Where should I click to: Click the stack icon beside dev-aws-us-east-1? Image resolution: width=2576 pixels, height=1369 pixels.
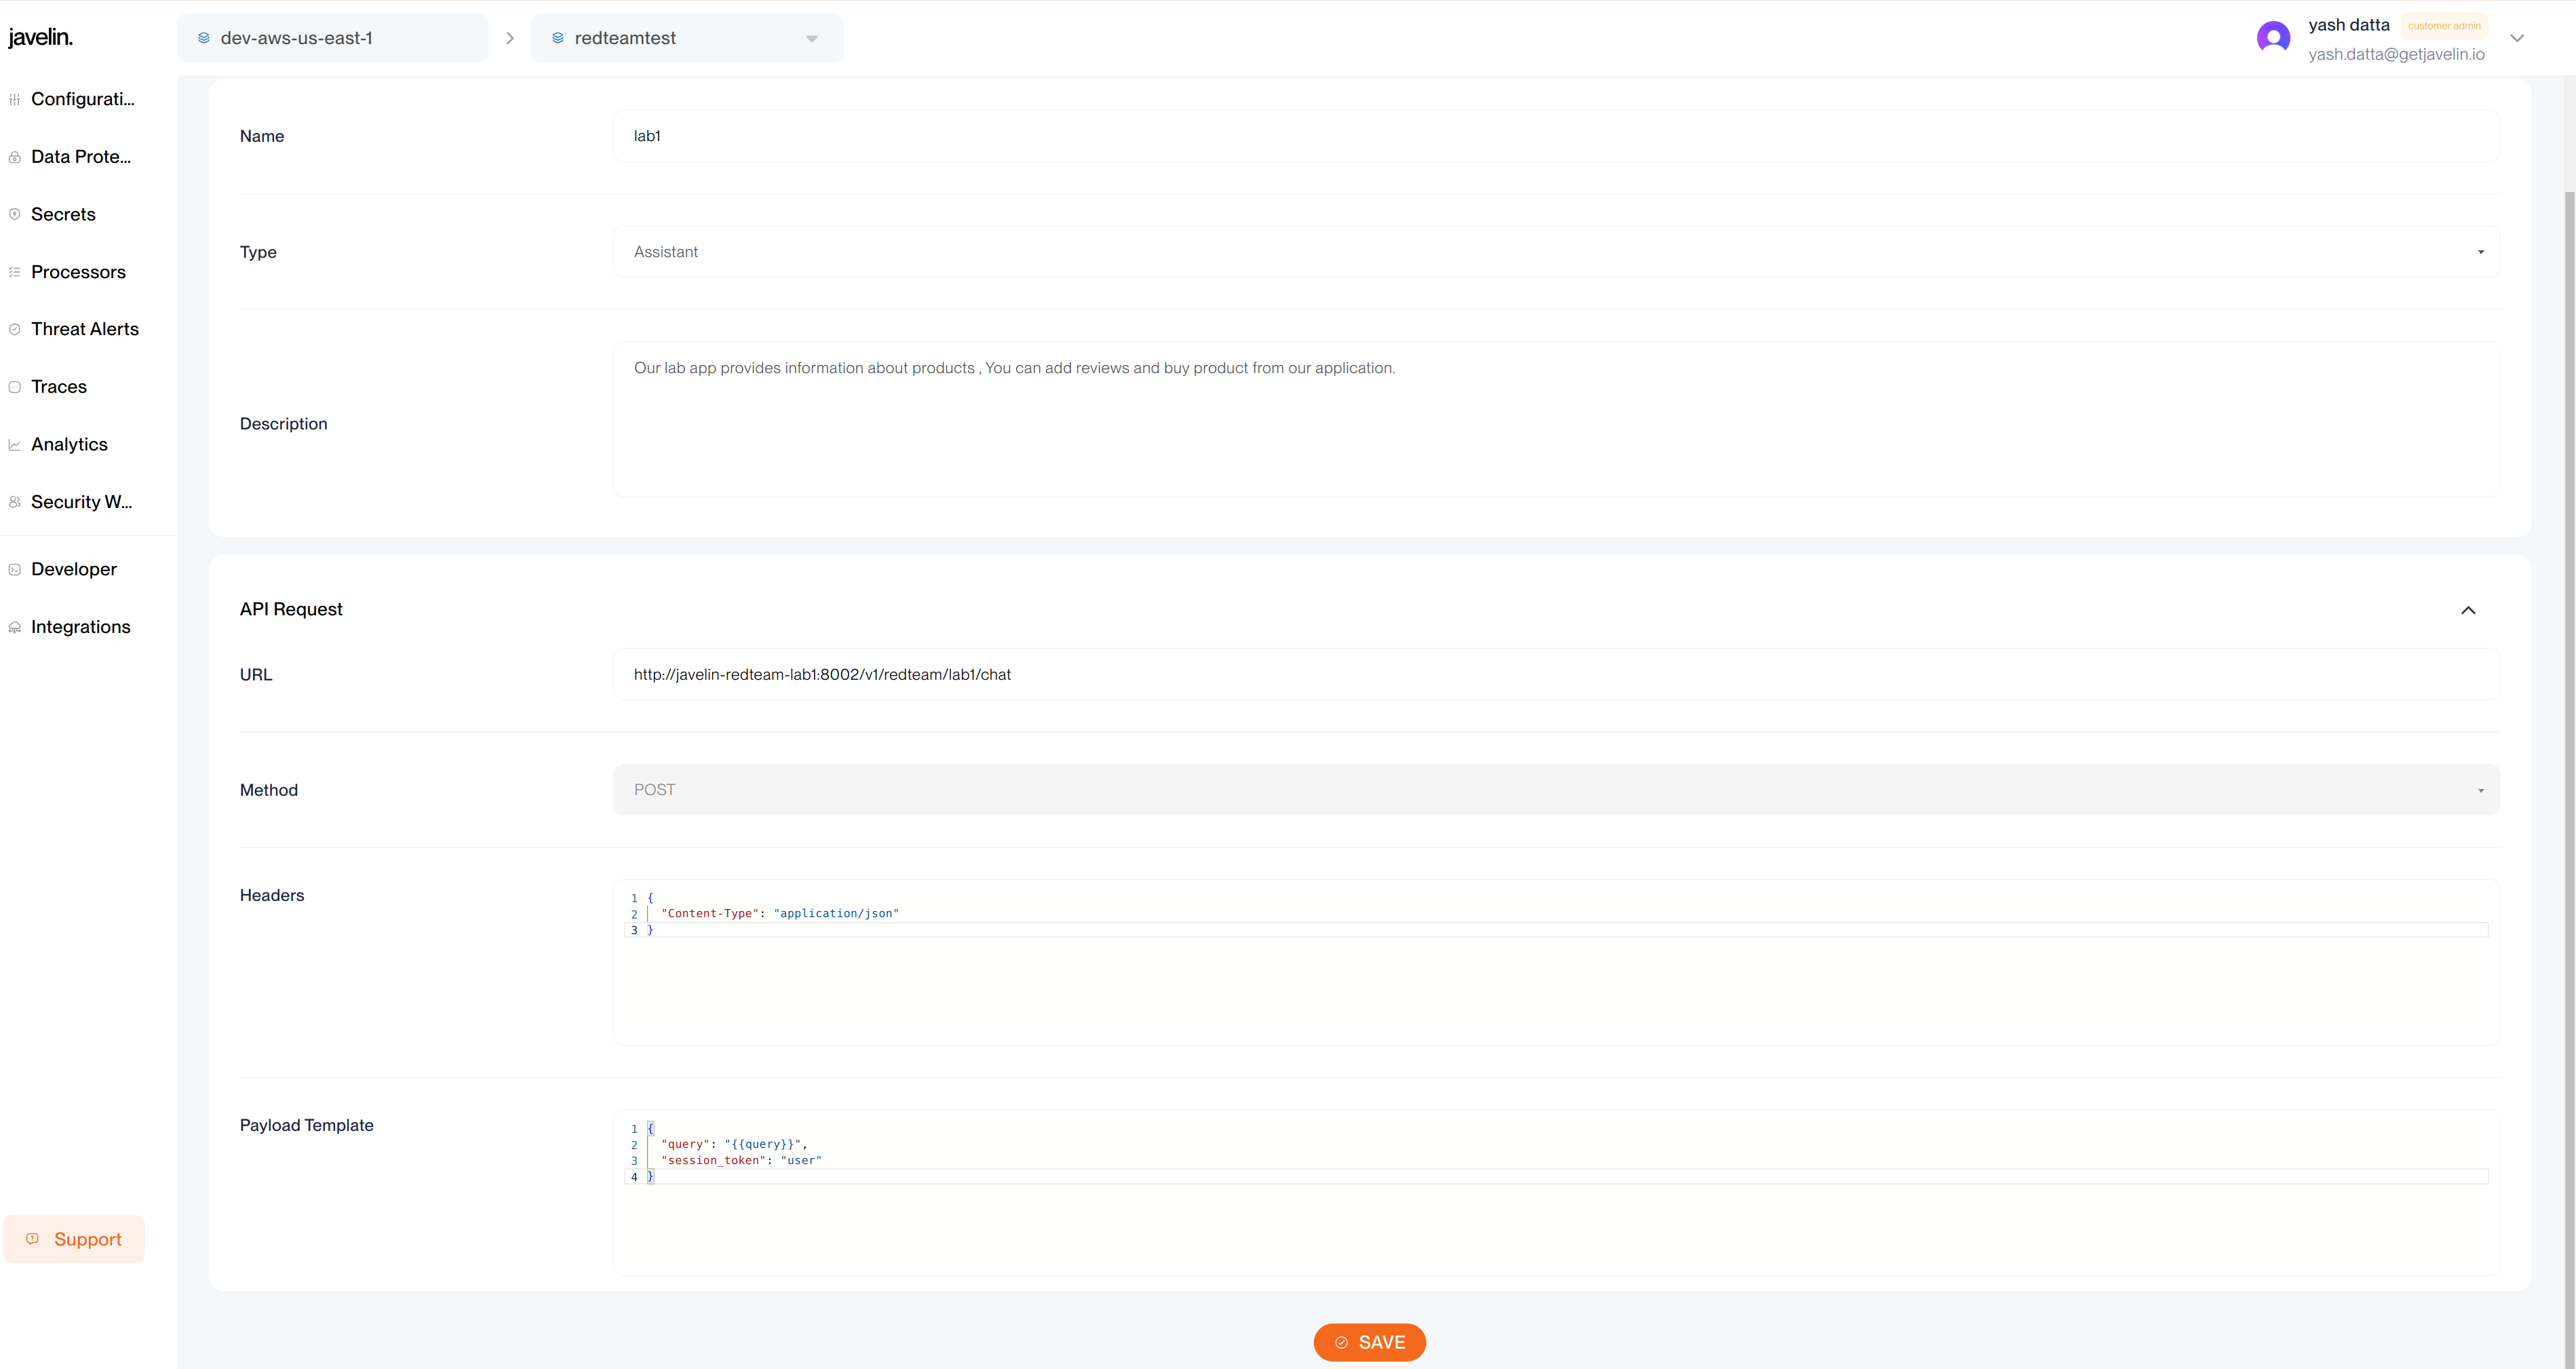click(x=203, y=38)
